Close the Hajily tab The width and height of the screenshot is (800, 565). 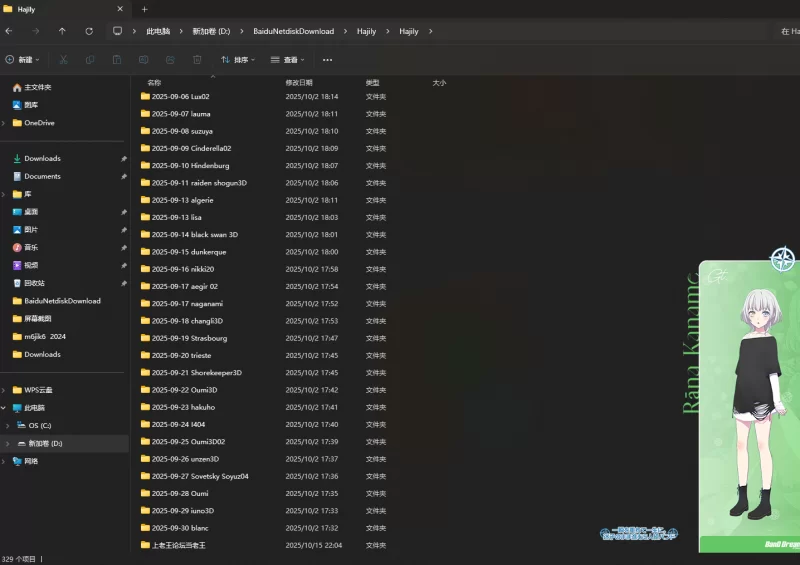tap(120, 9)
